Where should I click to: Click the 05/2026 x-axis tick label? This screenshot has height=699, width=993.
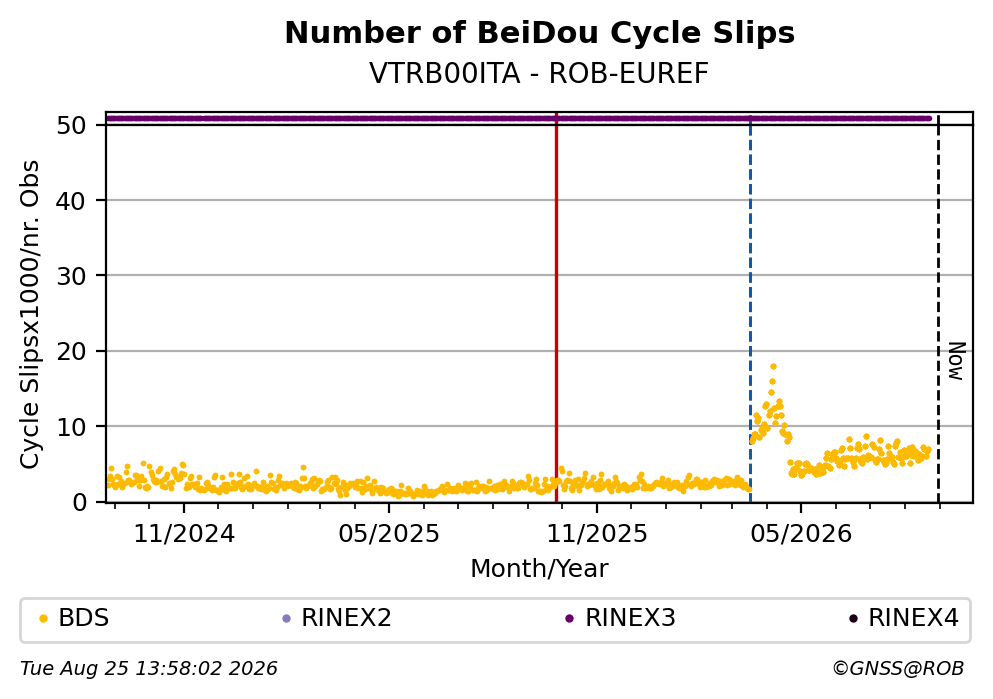click(801, 534)
